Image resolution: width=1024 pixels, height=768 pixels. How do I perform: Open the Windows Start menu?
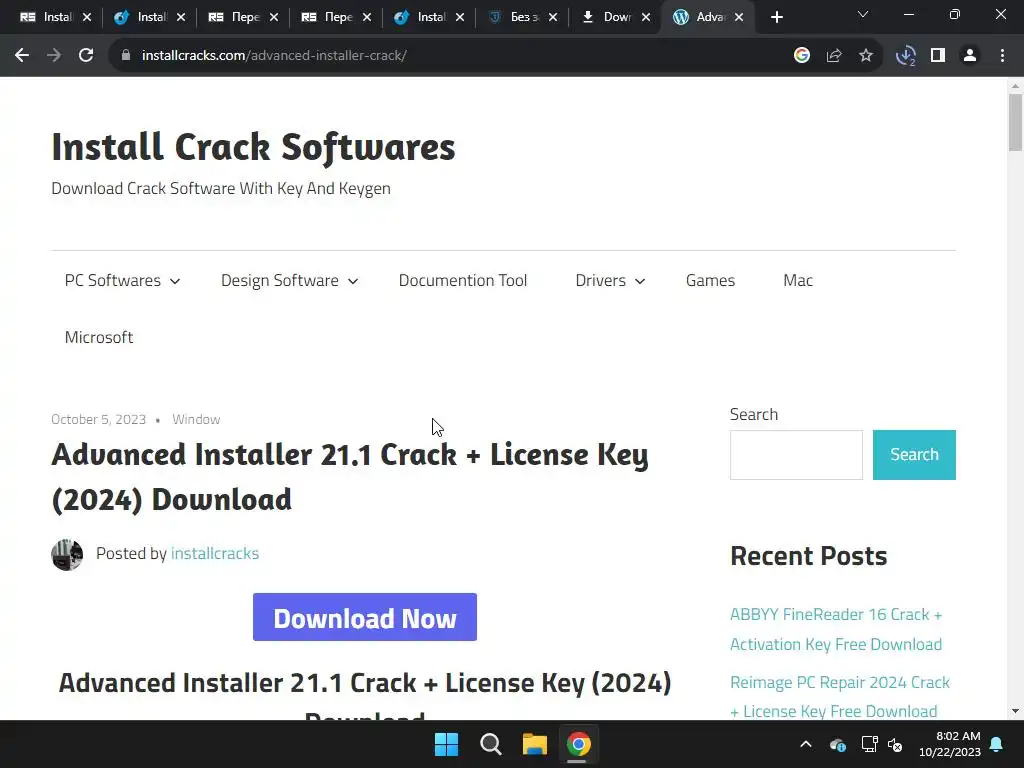[x=447, y=744]
